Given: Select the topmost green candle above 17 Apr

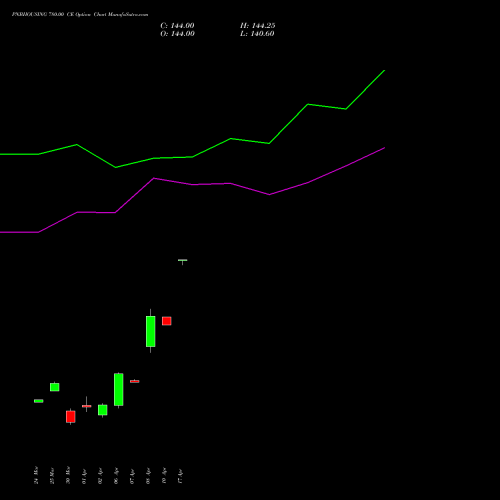Looking at the screenshot, I should (183, 260).
